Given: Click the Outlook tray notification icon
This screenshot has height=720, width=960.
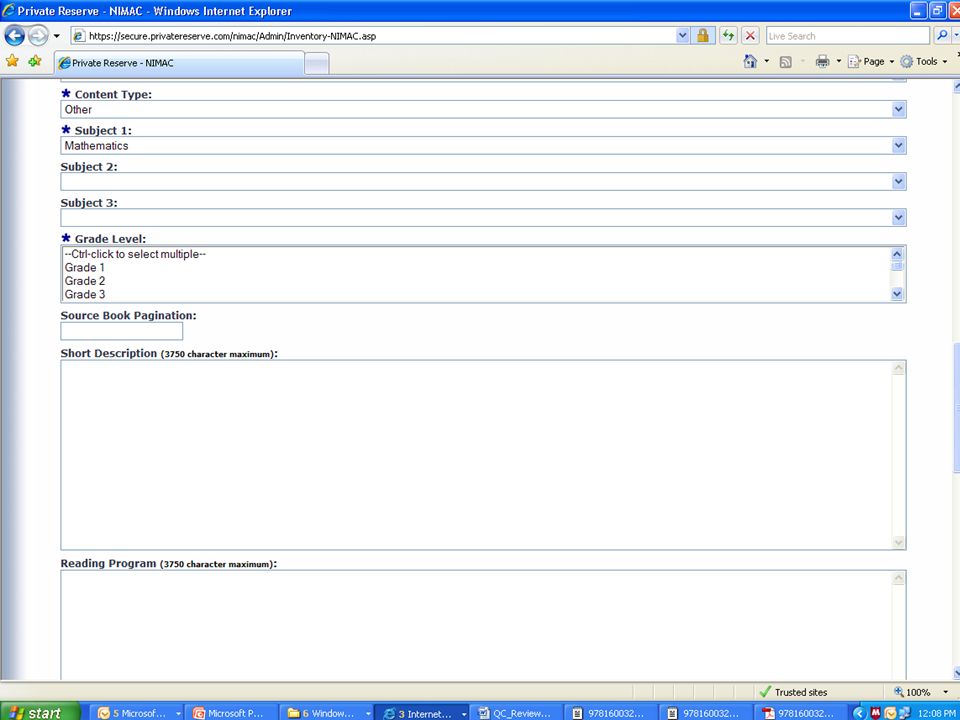Looking at the screenshot, I should tap(890, 713).
